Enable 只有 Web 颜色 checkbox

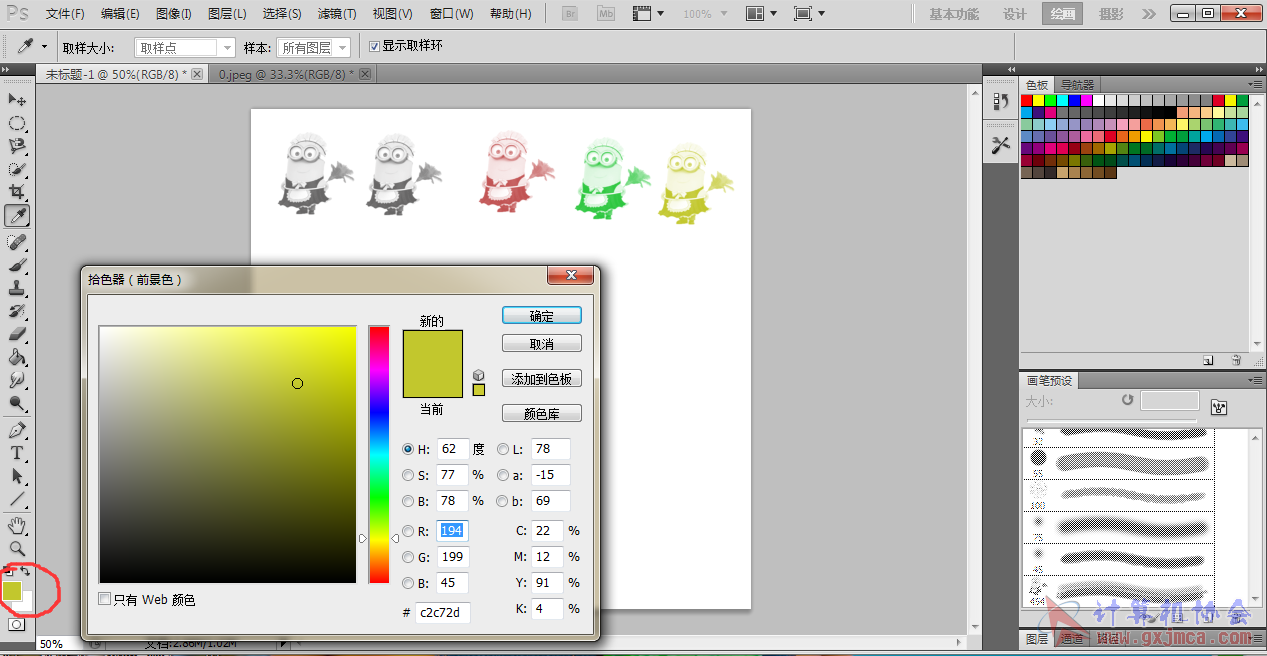click(105, 599)
